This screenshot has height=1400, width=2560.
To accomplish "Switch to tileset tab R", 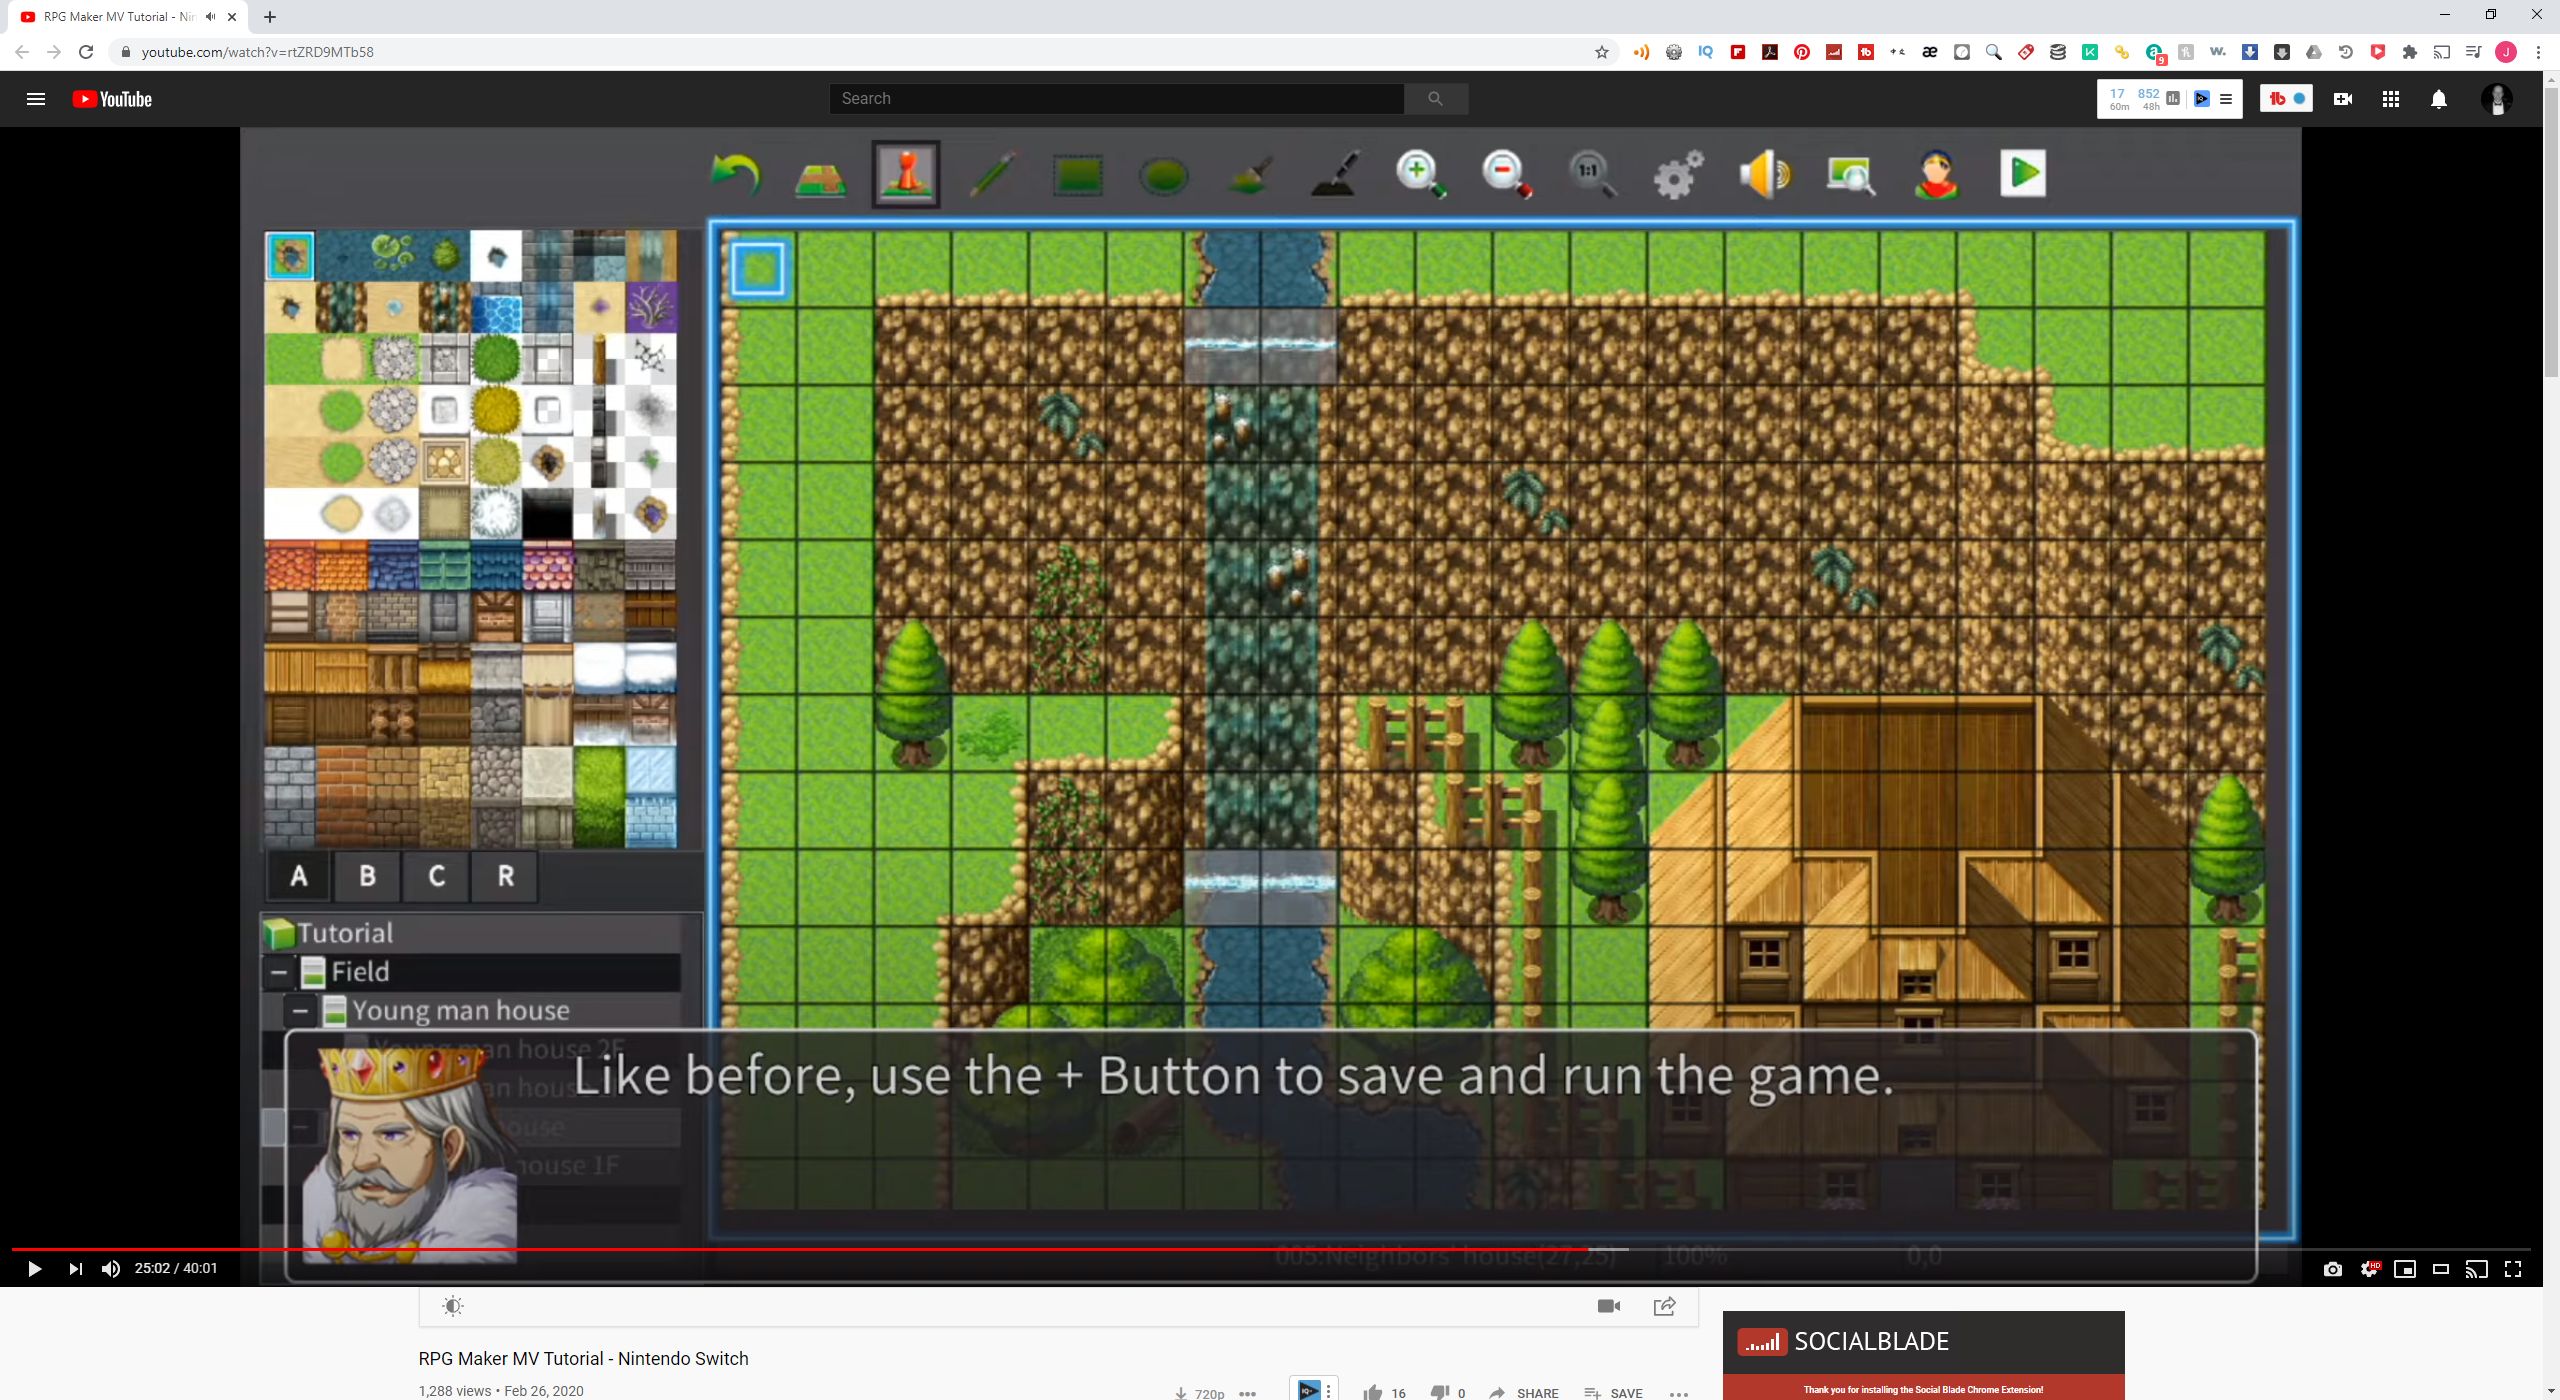I will pyautogui.click(x=505, y=877).
